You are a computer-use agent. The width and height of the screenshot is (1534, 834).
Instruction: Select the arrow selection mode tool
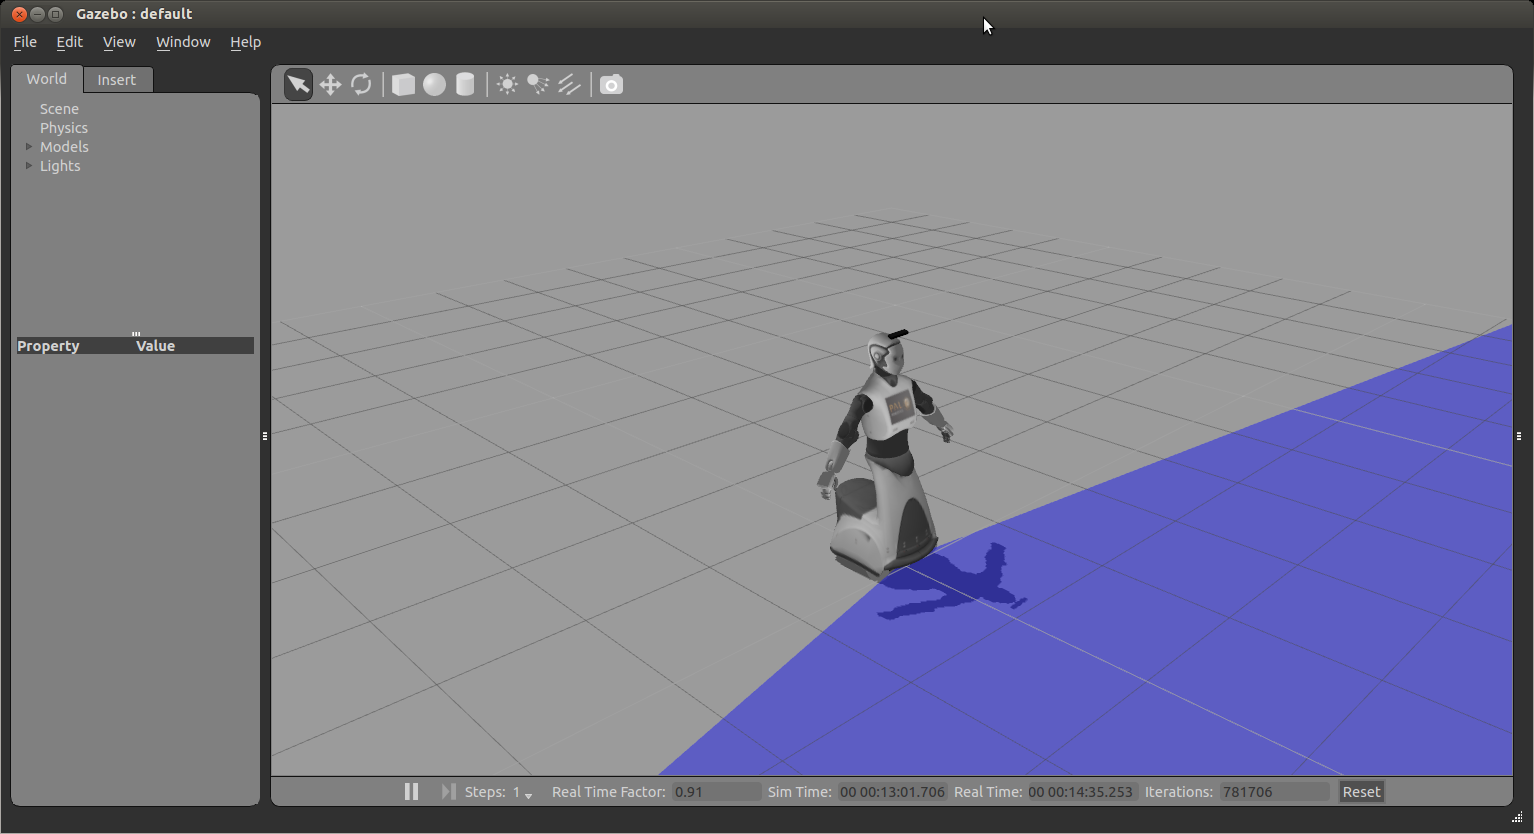tap(298, 85)
